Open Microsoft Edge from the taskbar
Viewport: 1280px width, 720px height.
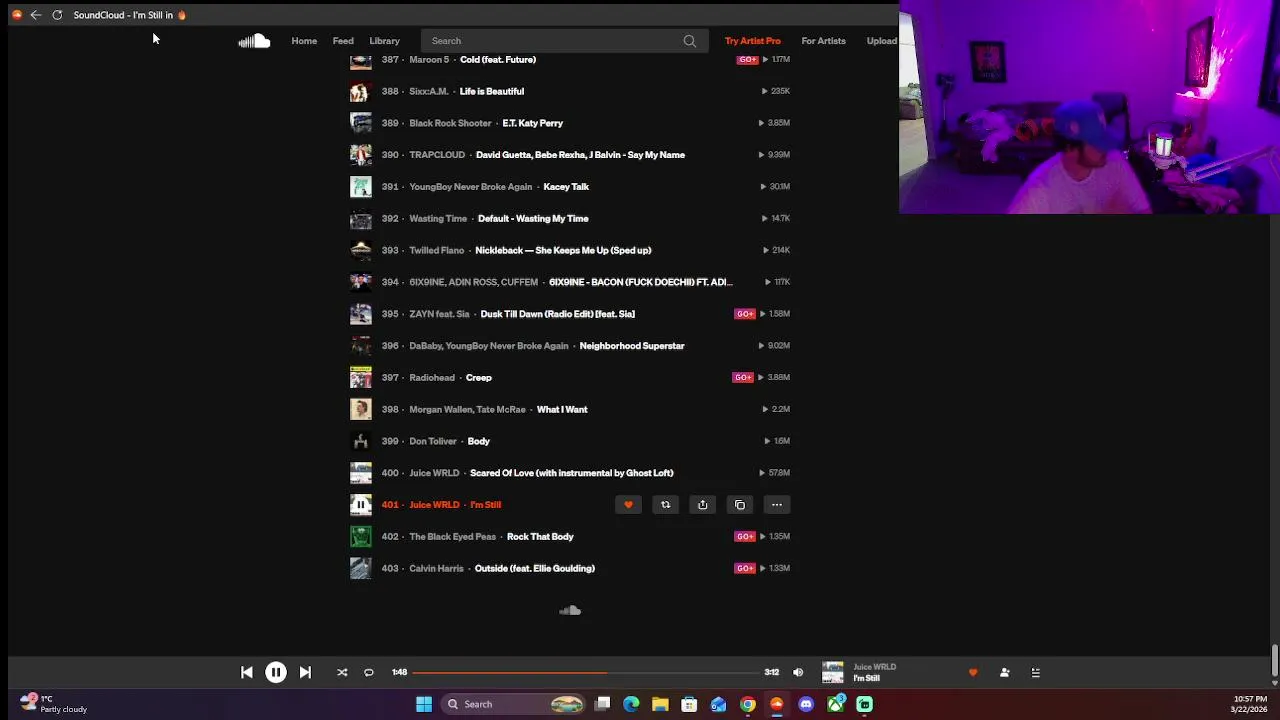(631, 704)
